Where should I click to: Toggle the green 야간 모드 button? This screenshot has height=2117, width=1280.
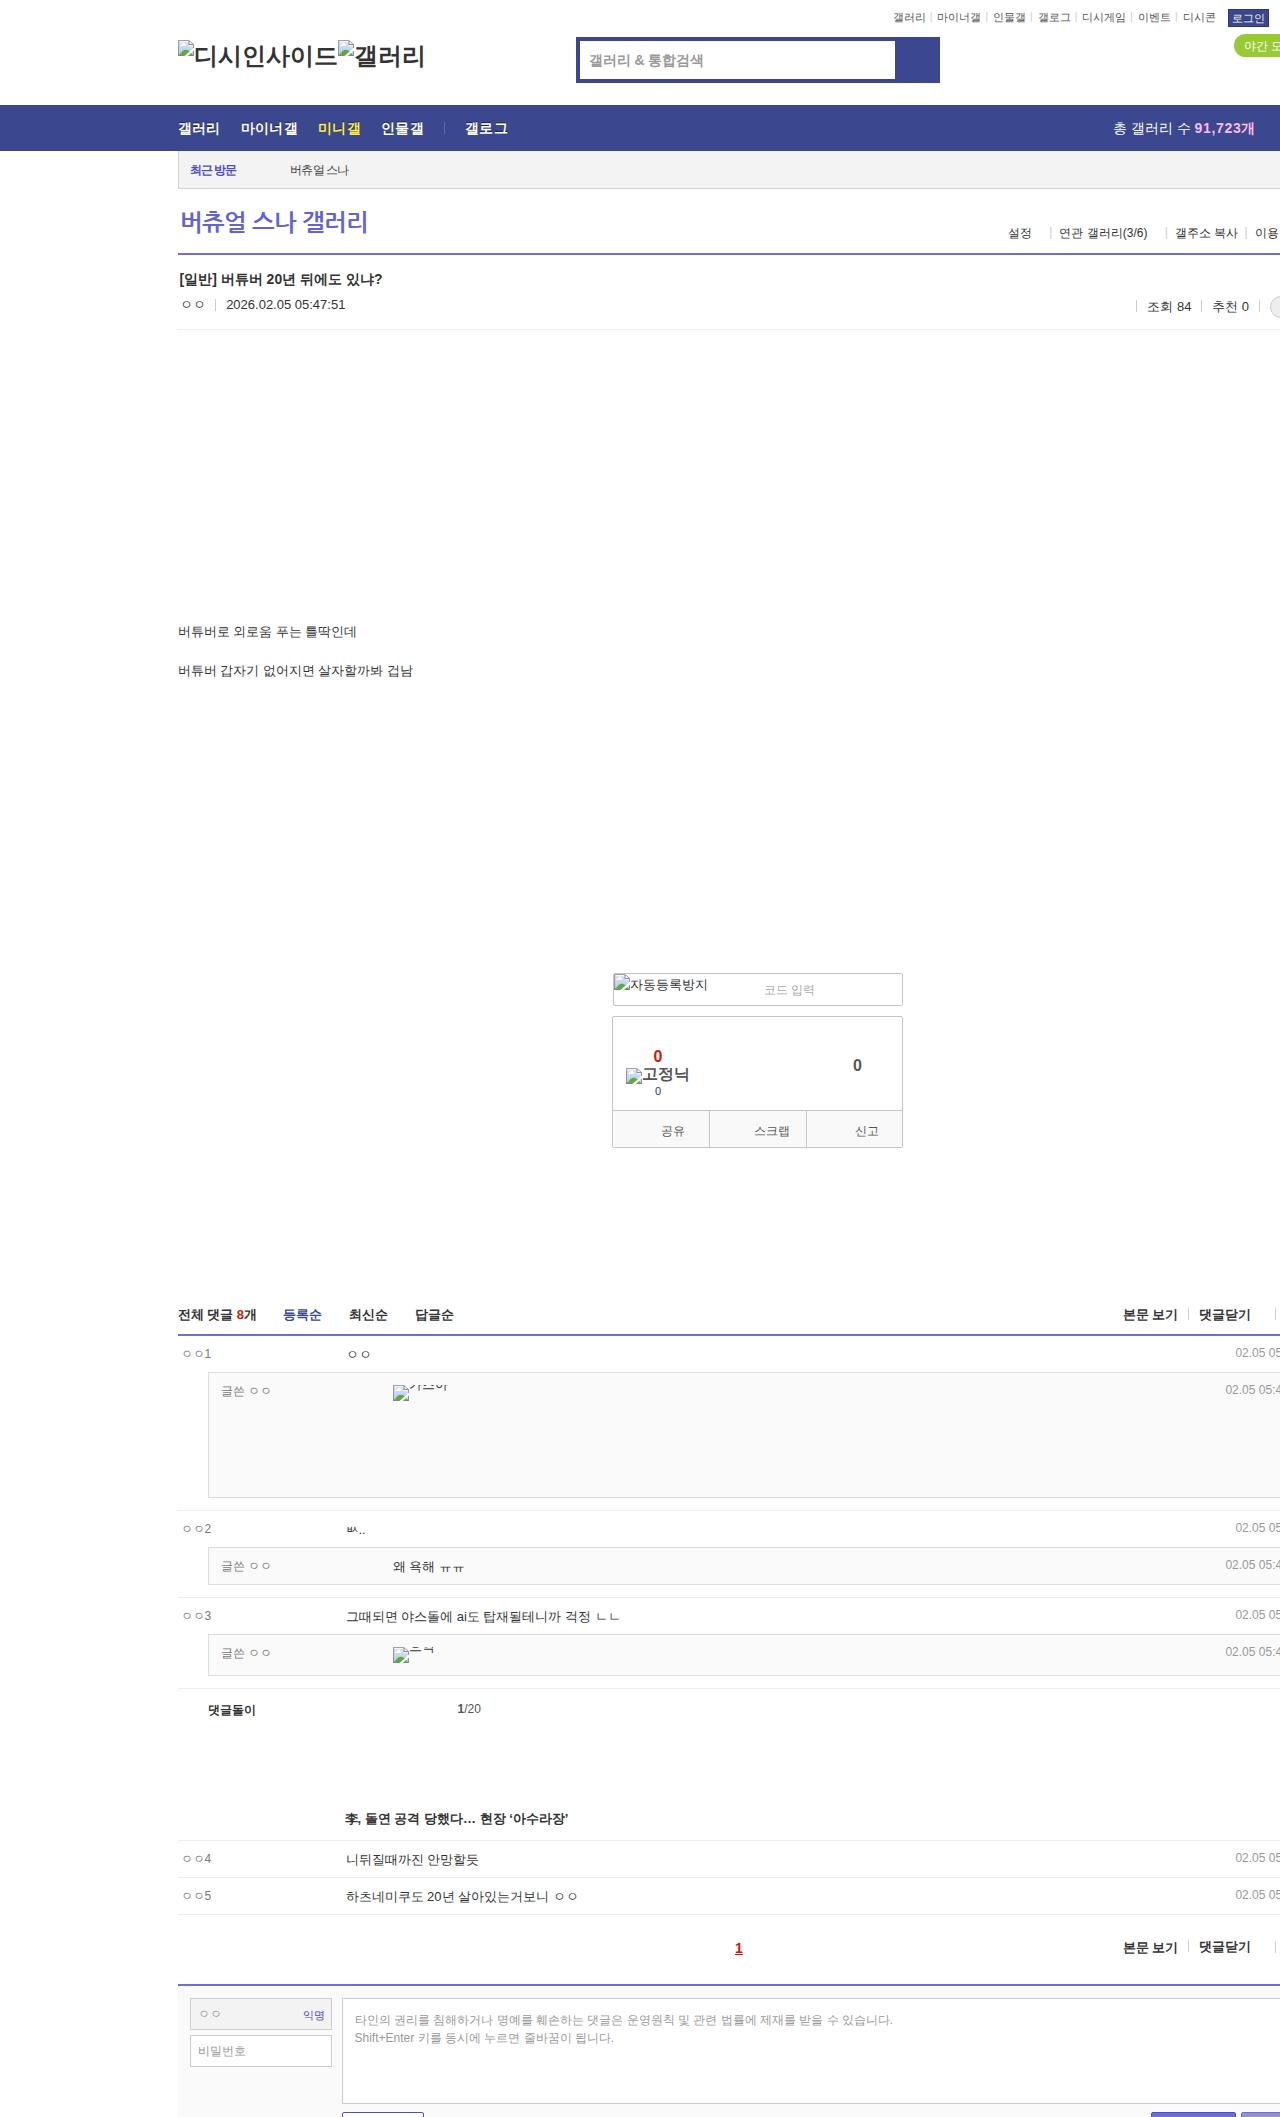(x=1258, y=46)
